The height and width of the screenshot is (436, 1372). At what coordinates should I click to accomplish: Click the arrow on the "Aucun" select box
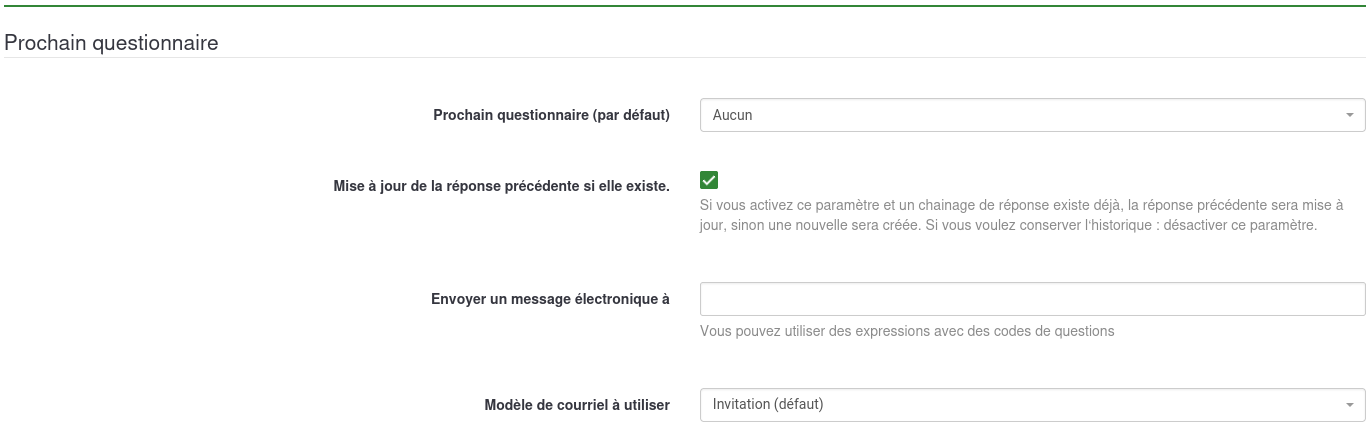click(x=1349, y=115)
